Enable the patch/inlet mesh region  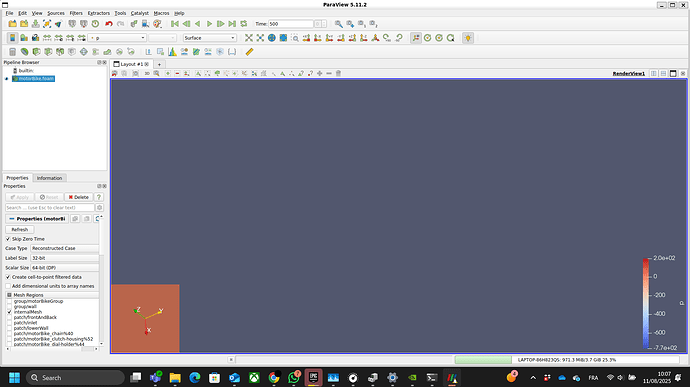(x=9, y=323)
